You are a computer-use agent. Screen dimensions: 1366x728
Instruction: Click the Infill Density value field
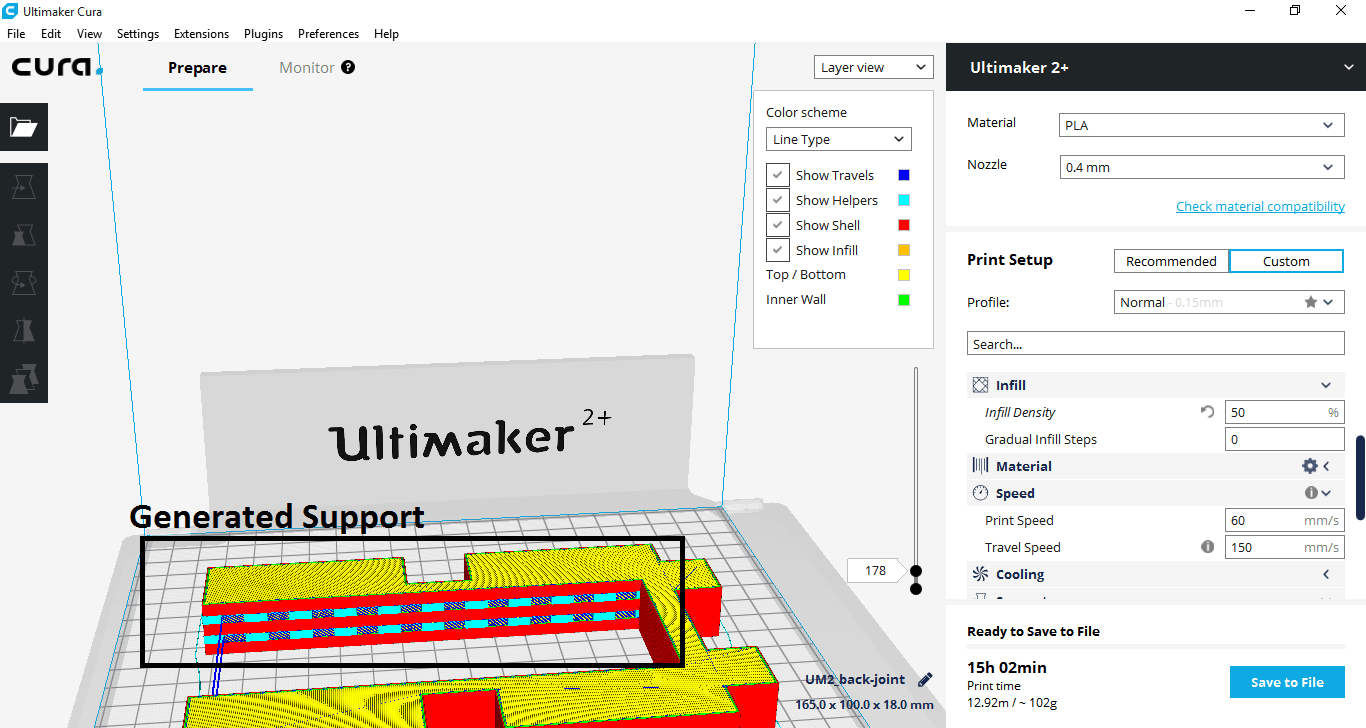[x=1284, y=412]
